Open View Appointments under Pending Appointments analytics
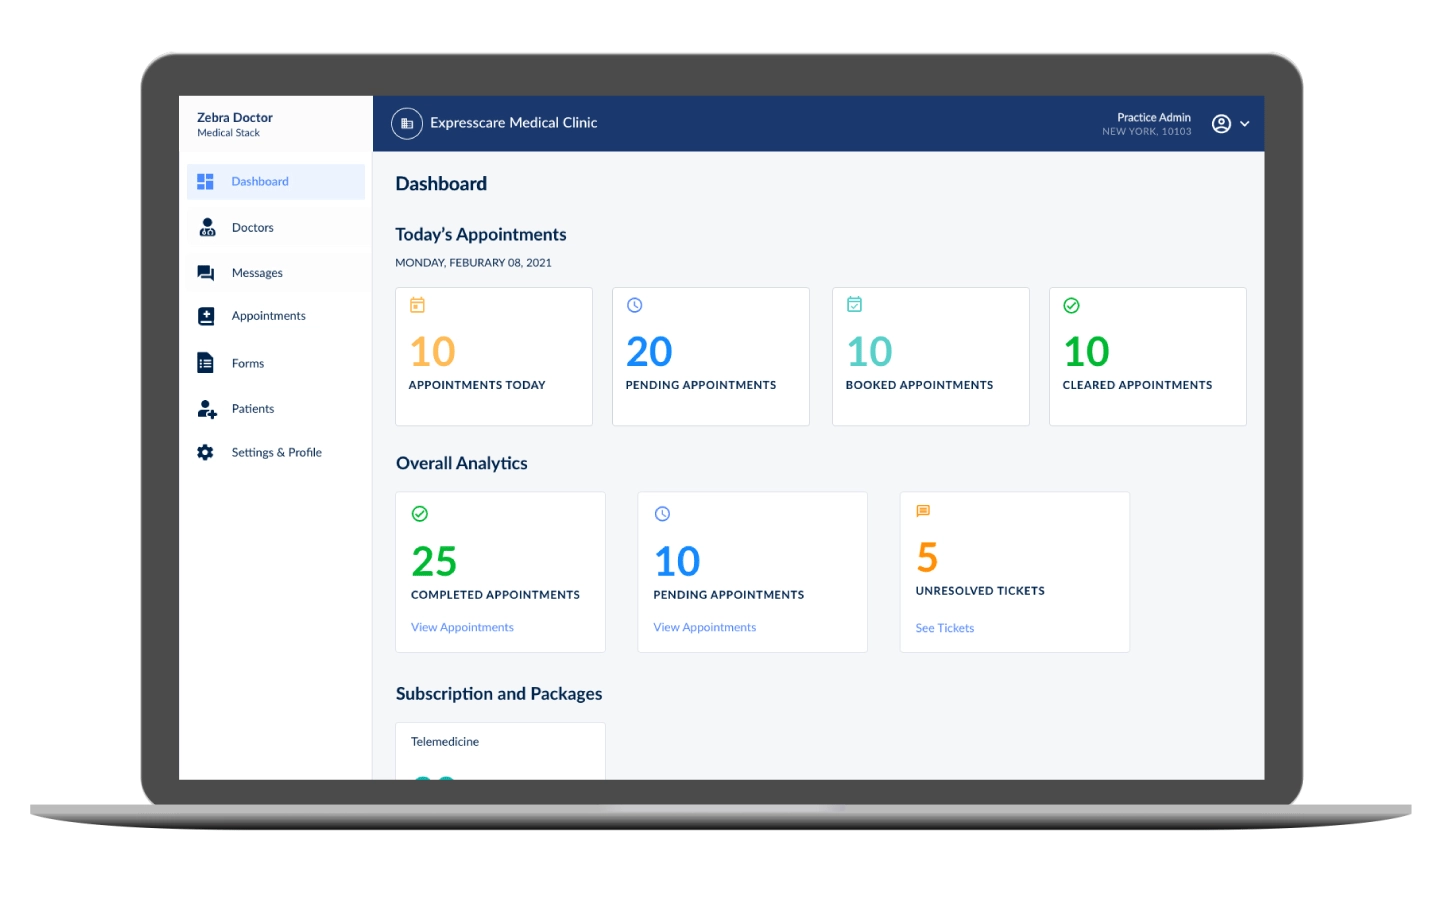1440x910 pixels. (704, 628)
